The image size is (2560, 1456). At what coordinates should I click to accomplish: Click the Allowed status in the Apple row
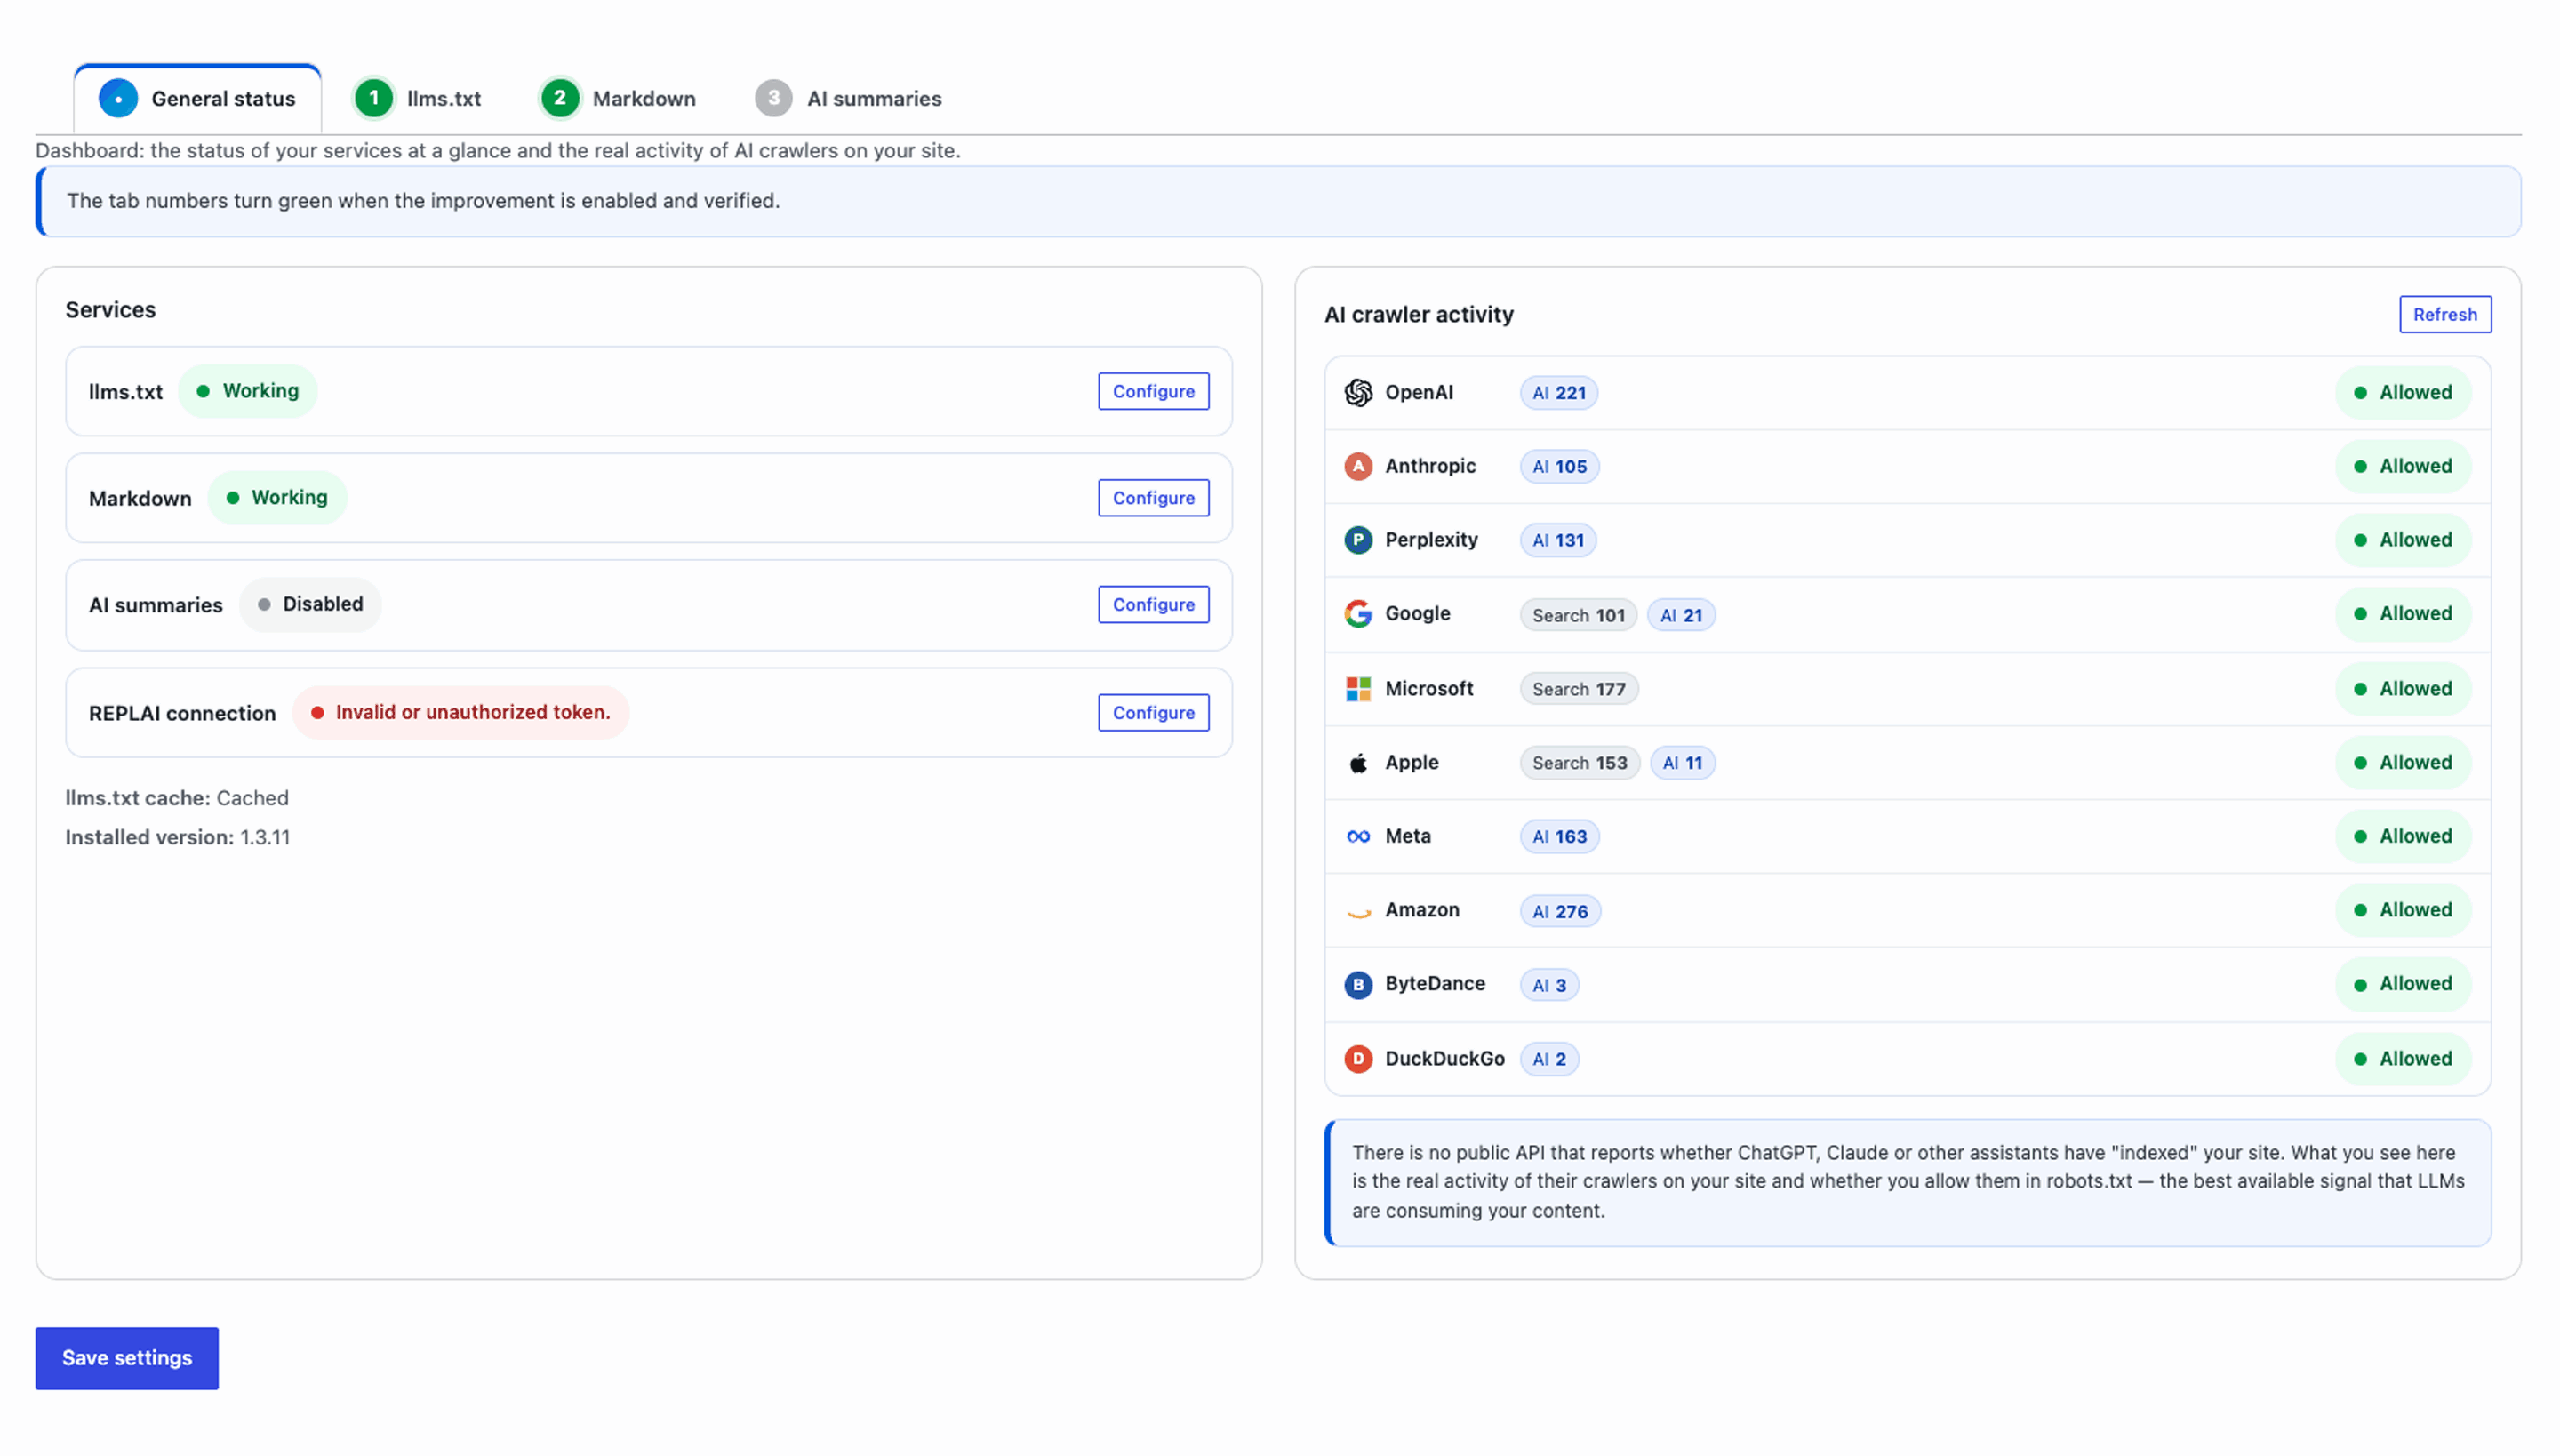[2403, 763]
